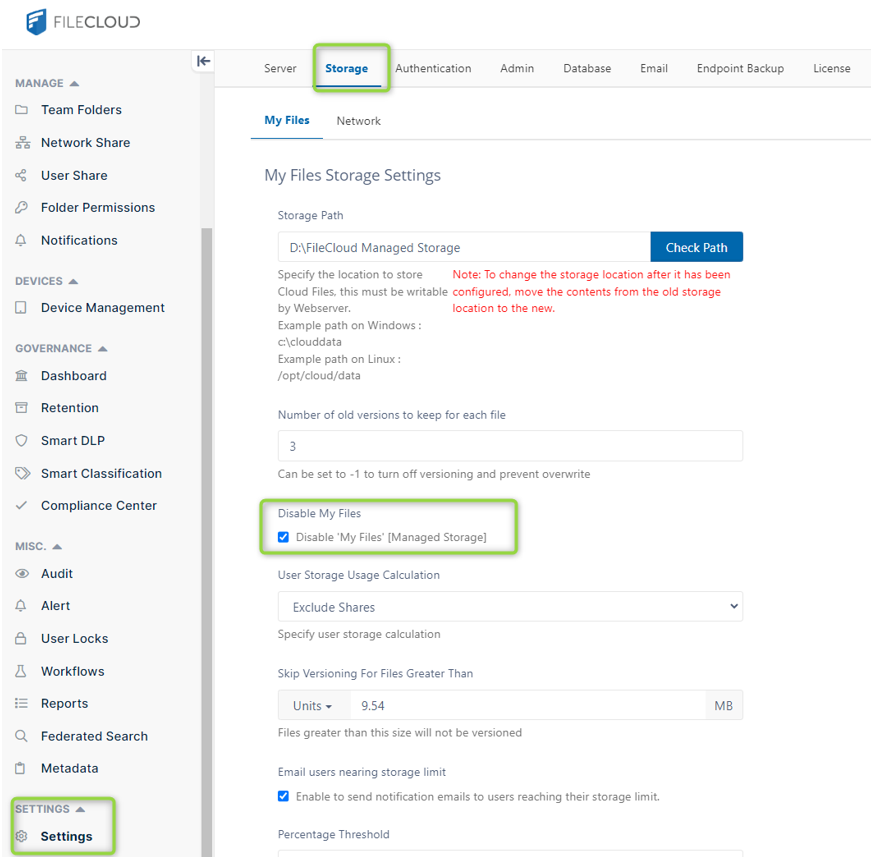This screenshot has width=871, height=857.
Task: Click the Federated Search magnifier icon
Action: pos(21,736)
